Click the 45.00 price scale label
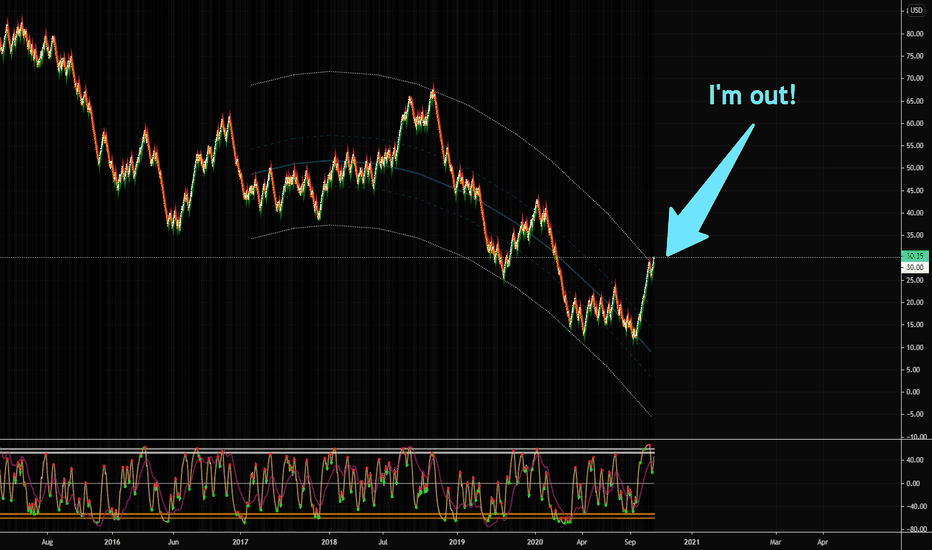 pos(915,191)
